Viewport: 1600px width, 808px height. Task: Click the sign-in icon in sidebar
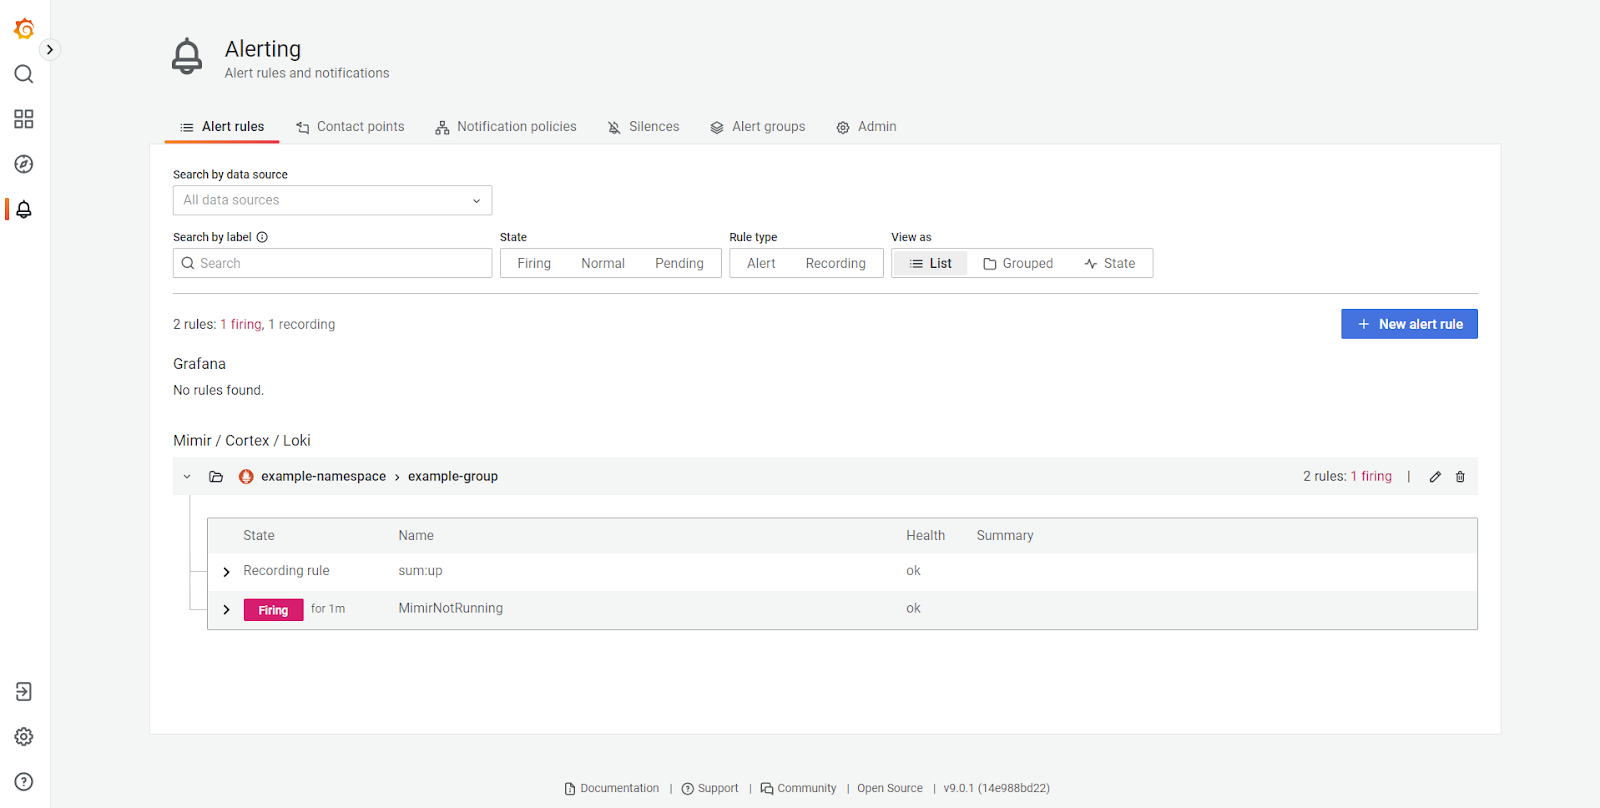24,692
